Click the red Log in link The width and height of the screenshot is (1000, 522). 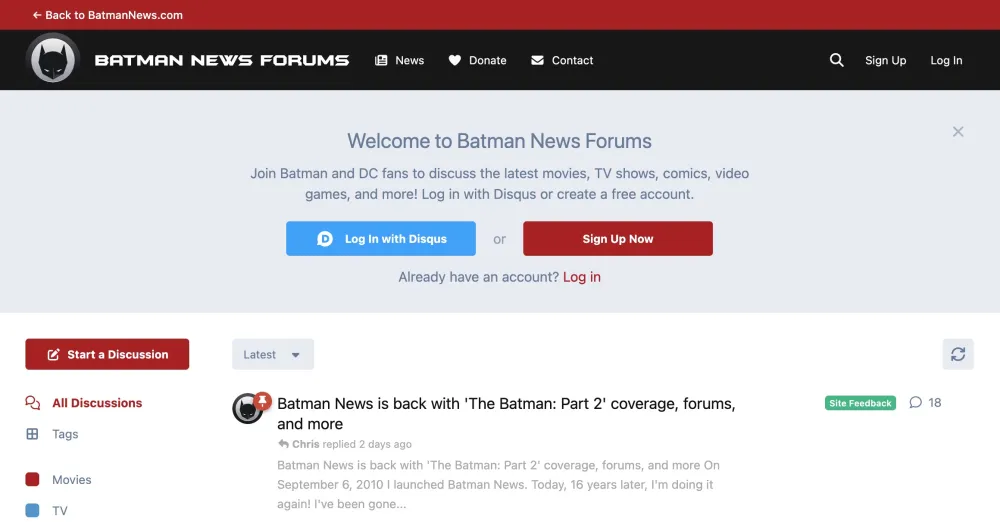pos(582,277)
